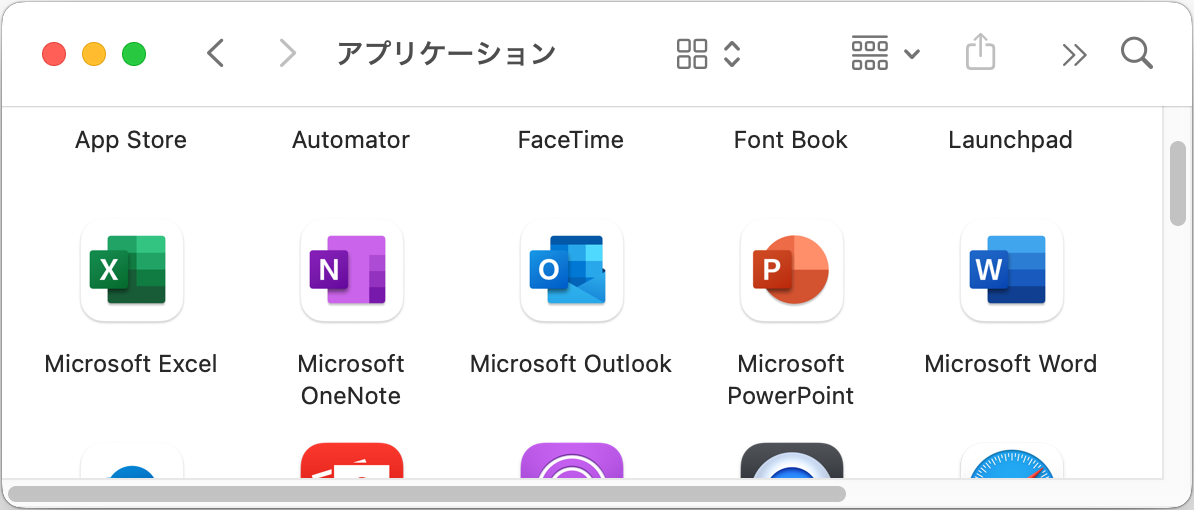
Task: Click the horizontal scrollbar at bottom
Action: (x=427, y=493)
